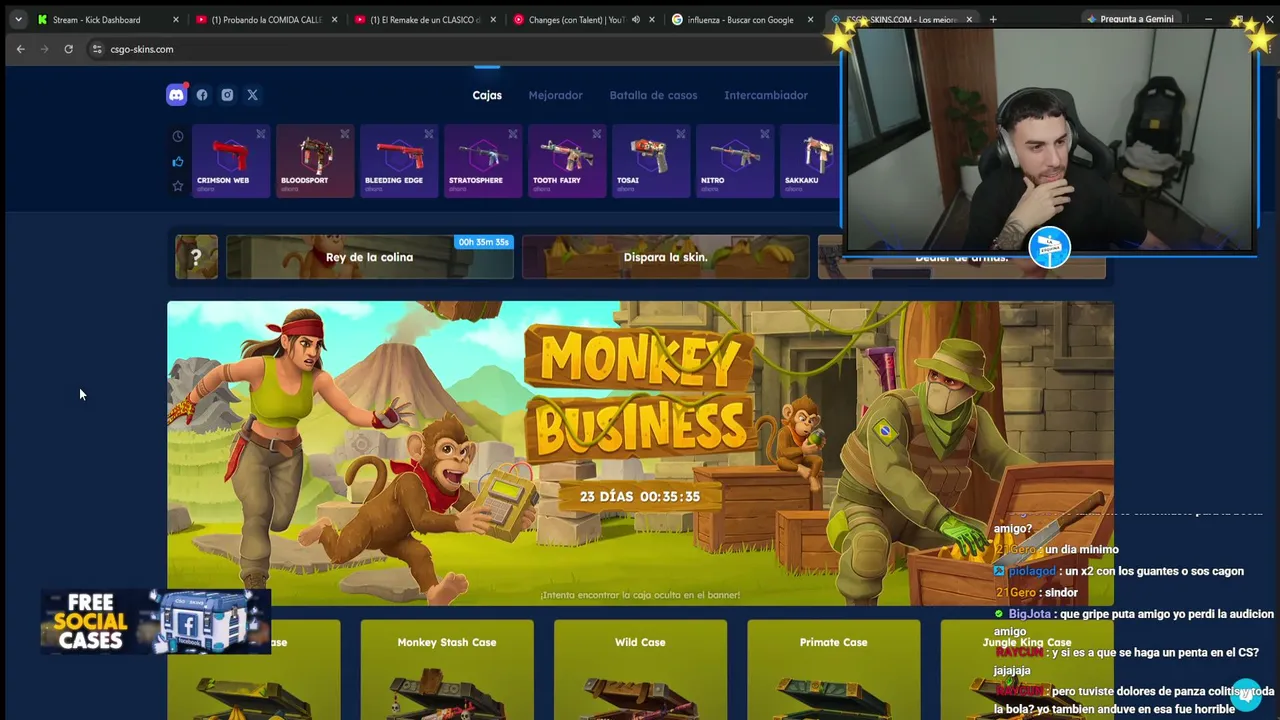Click Pregunta a Gemini button

[x=1130, y=19]
